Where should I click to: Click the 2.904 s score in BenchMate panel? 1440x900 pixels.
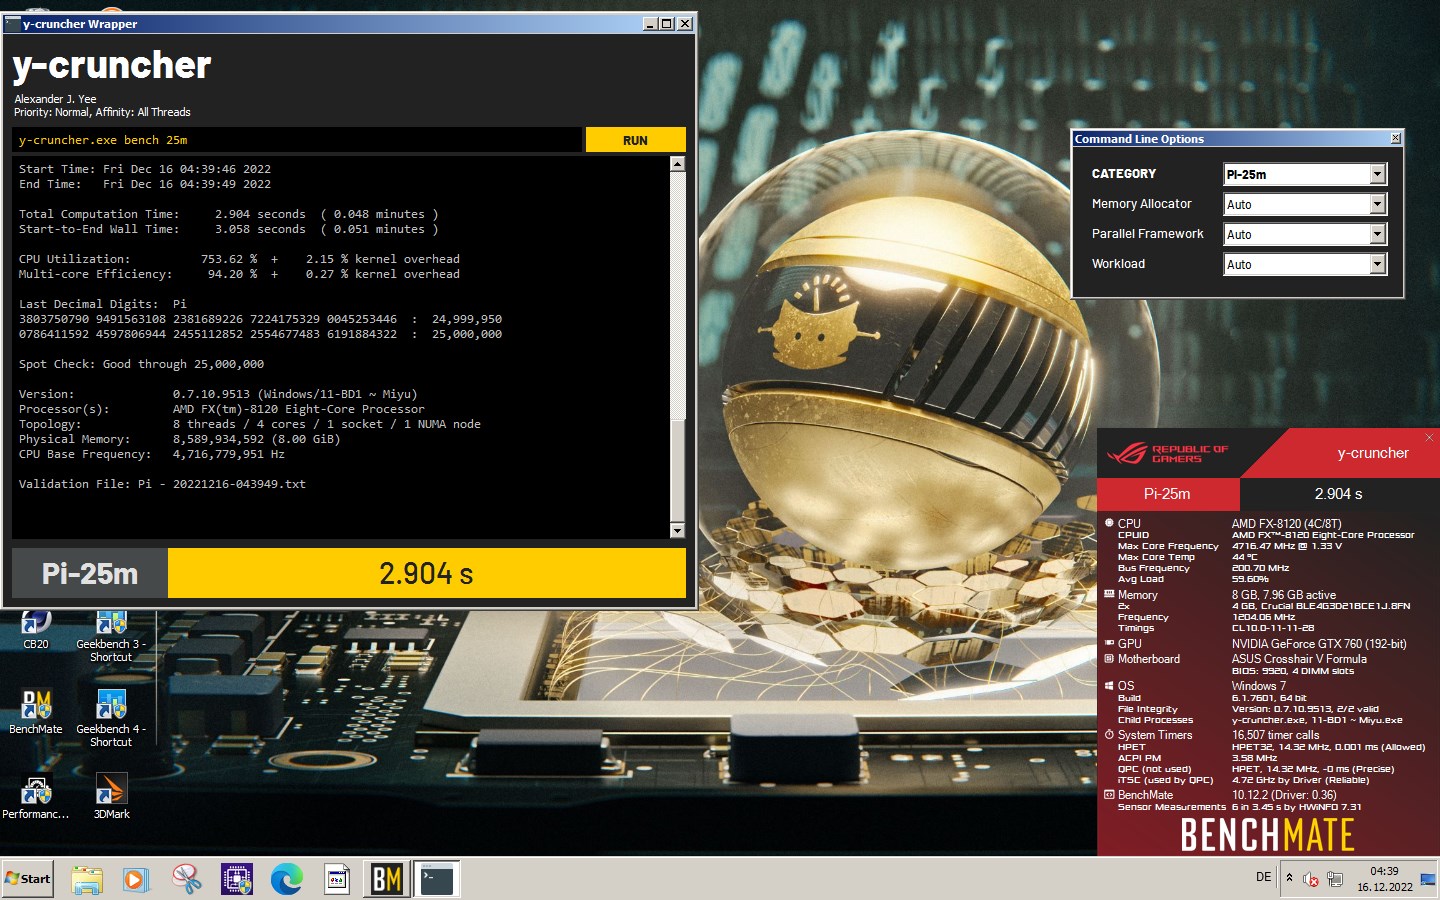click(1338, 494)
